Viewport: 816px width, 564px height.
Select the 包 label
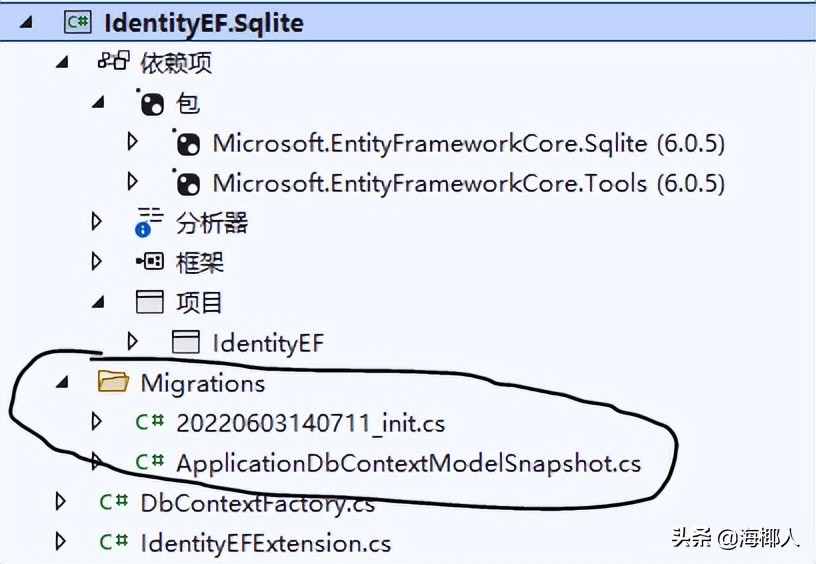click(188, 102)
